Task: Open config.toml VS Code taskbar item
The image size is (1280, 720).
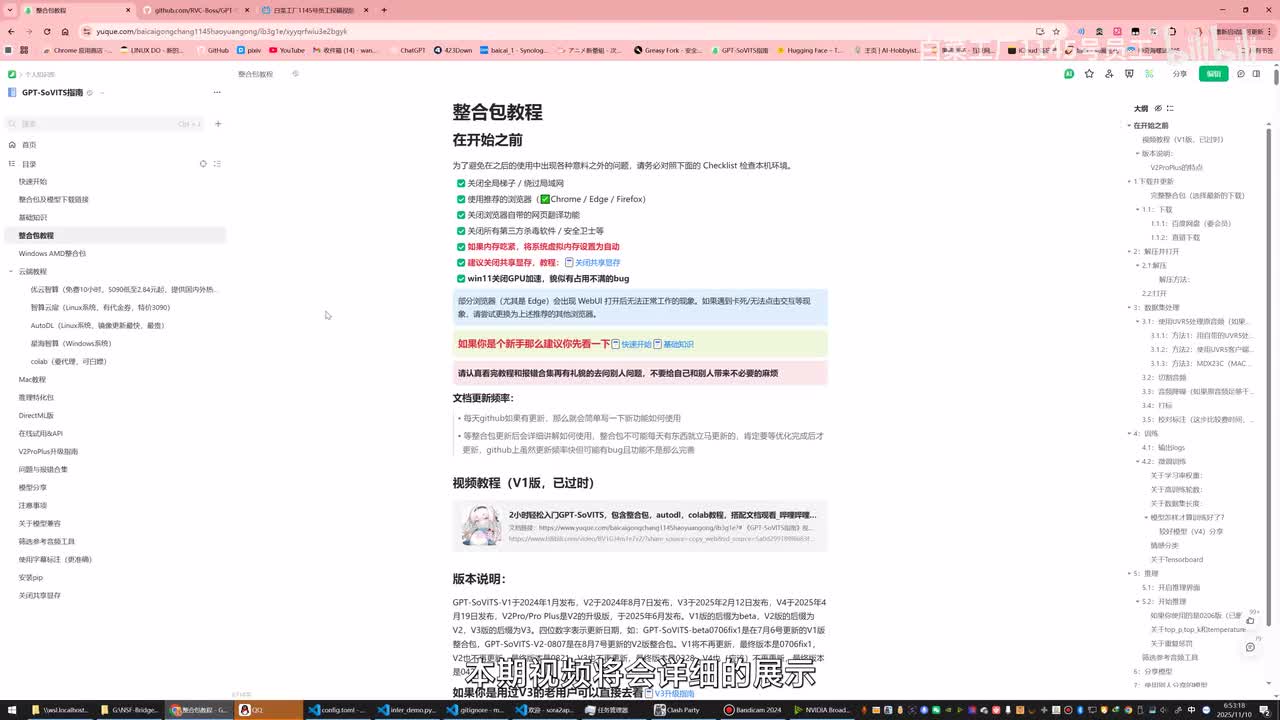Action: point(336,710)
